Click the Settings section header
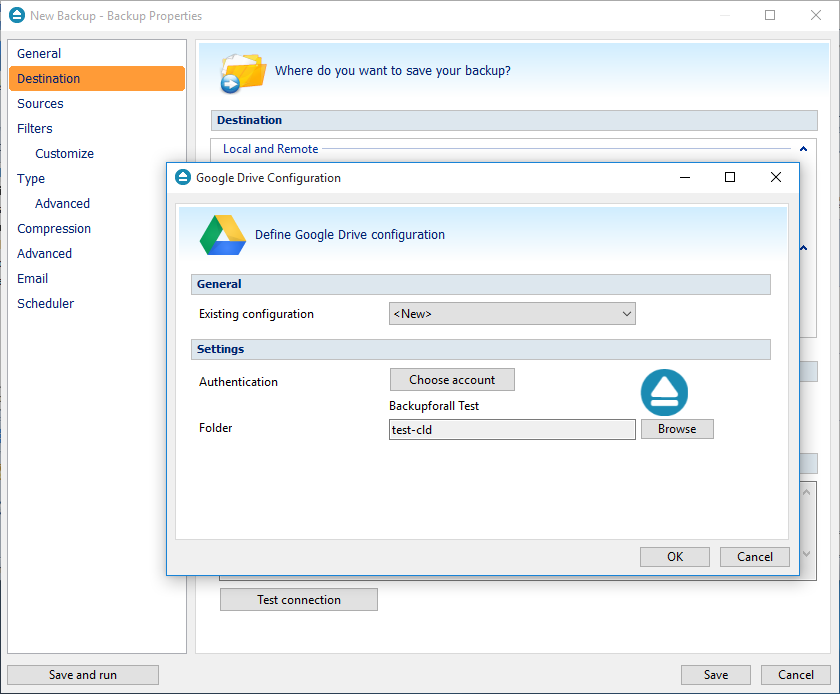The height and width of the screenshot is (694, 840). click(481, 349)
